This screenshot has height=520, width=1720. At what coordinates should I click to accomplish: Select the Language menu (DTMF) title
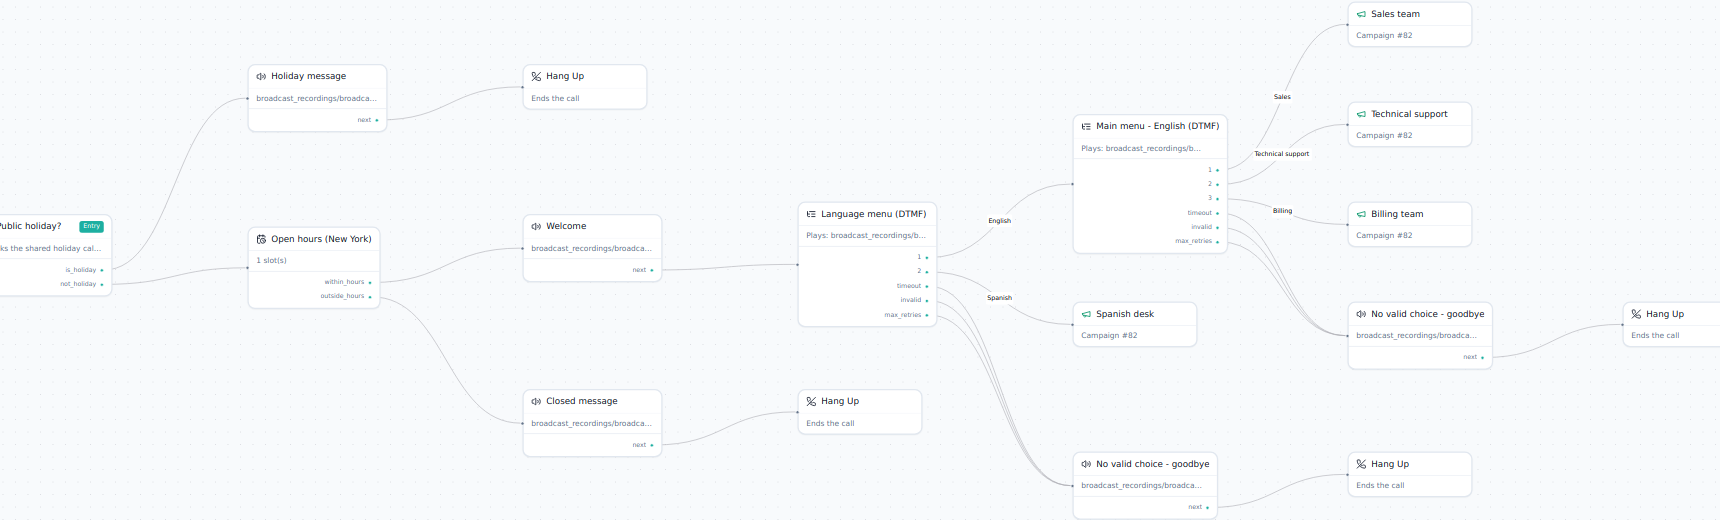pos(874,214)
